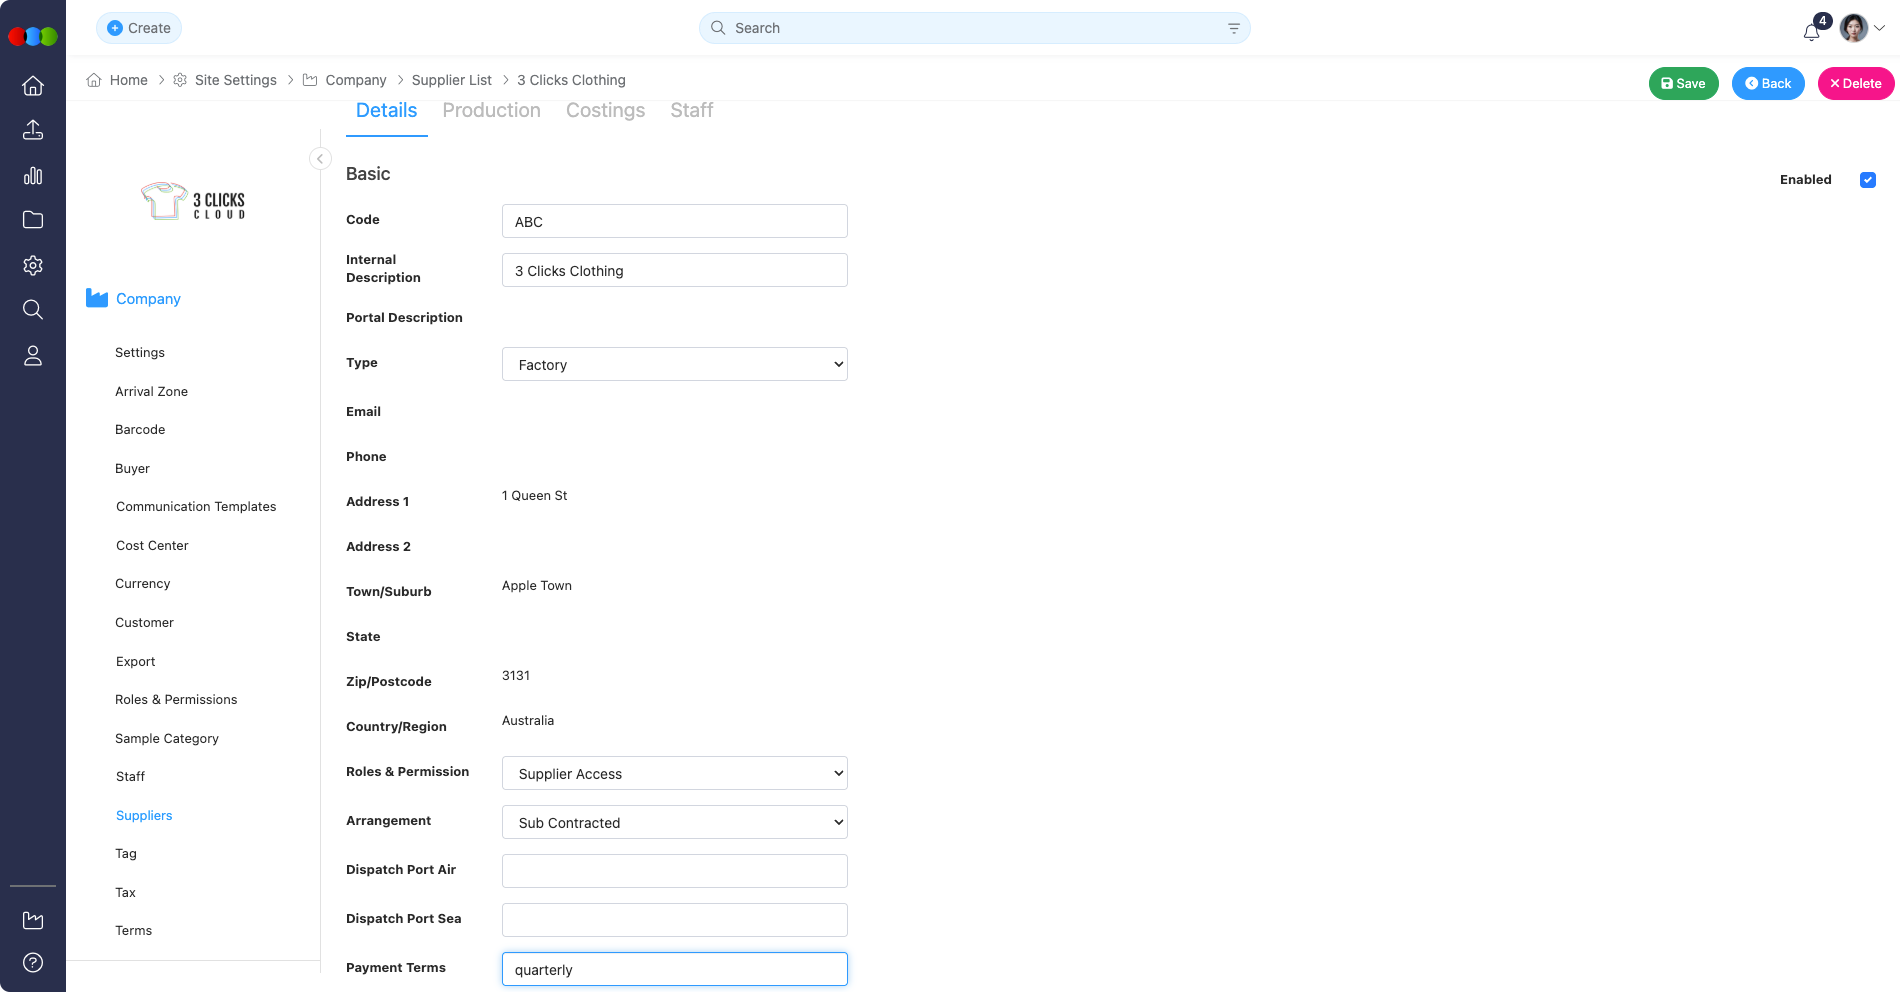The width and height of the screenshot is (1900, 992).
Task: Go to Supplier List breadcrumb
Action: pos(451,80)
